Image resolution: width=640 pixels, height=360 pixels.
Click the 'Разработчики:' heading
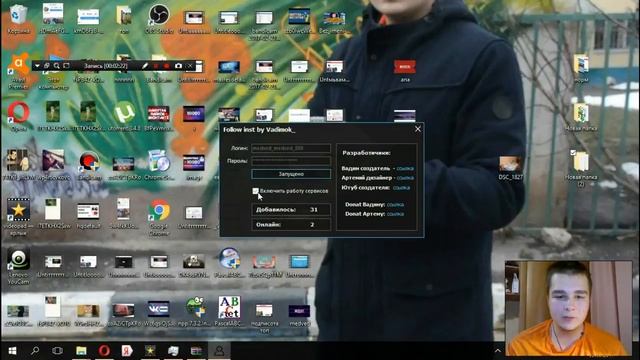[367, 153]
